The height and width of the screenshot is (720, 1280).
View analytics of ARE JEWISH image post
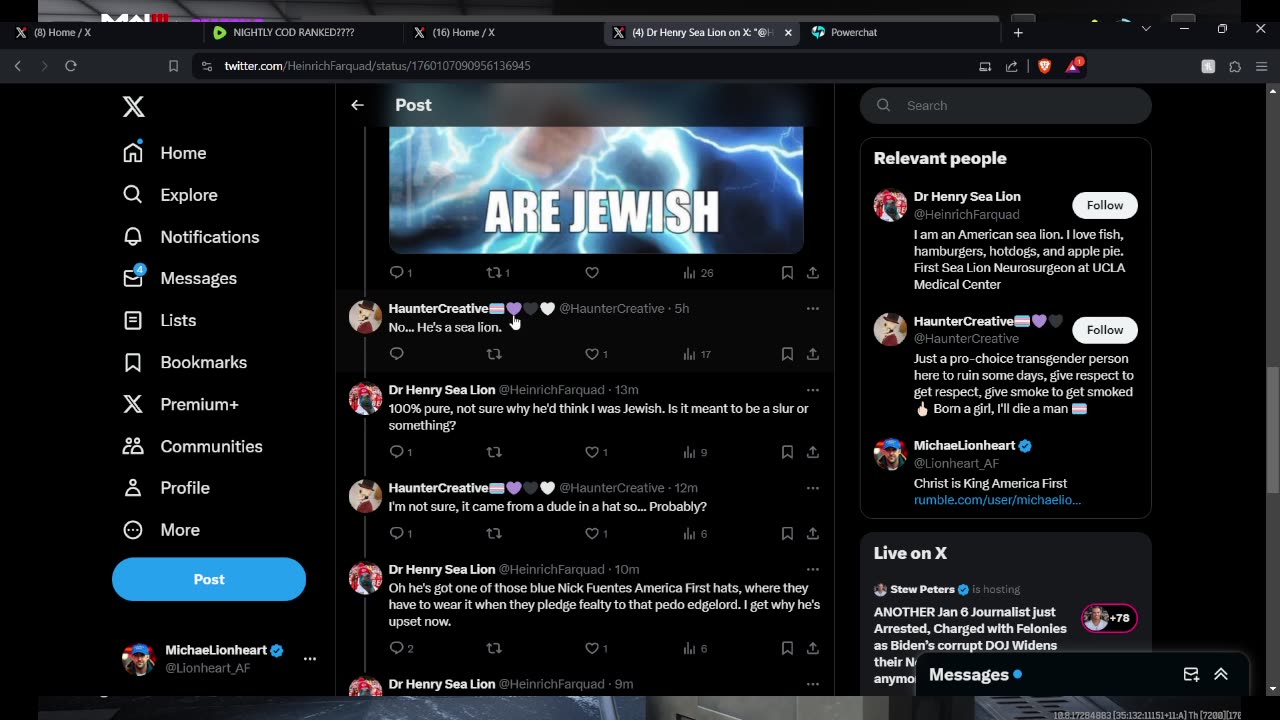[x=698, y=273]
